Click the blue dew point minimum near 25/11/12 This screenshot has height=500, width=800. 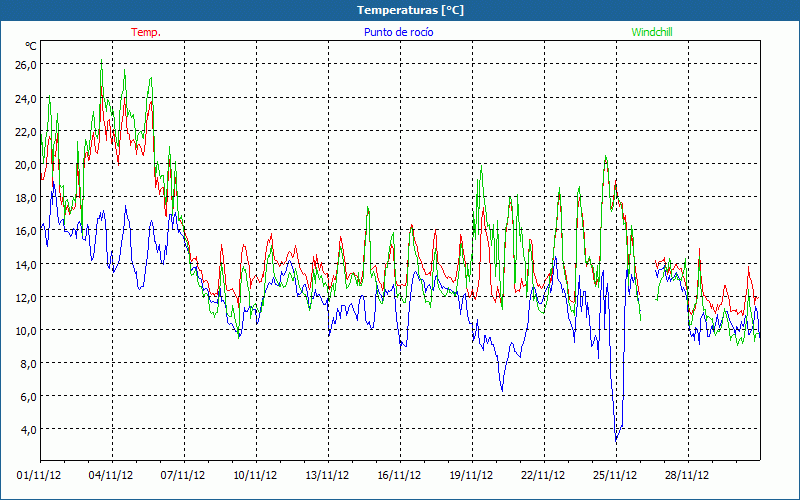tap(616, 440)
